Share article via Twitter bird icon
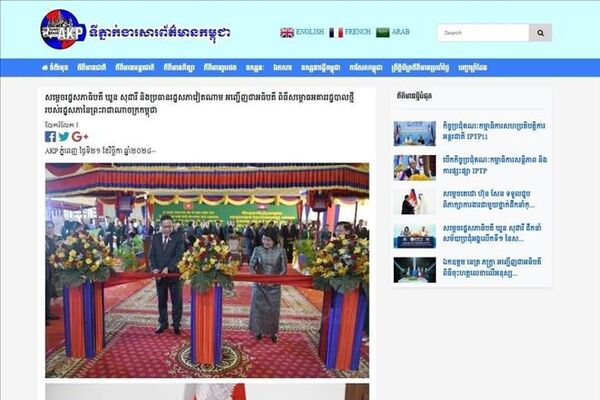 (64, 137)
